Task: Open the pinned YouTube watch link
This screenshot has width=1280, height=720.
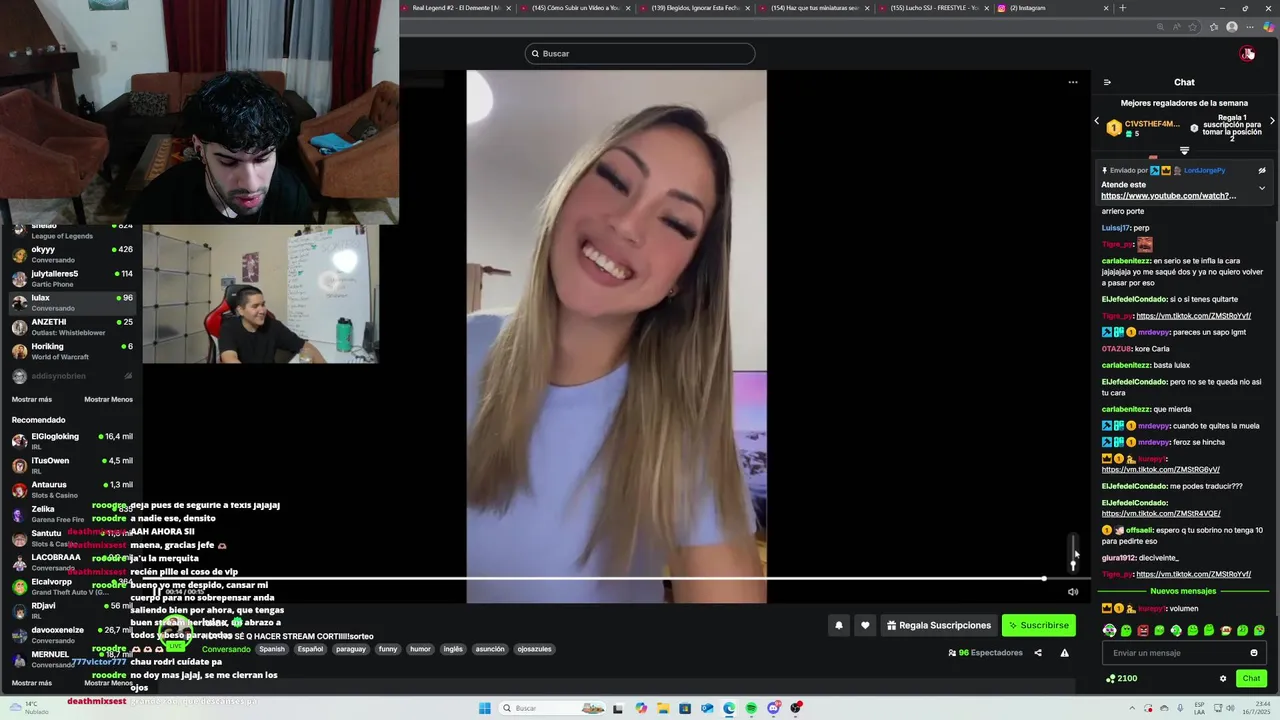Action: click(x=1168, y=196)
